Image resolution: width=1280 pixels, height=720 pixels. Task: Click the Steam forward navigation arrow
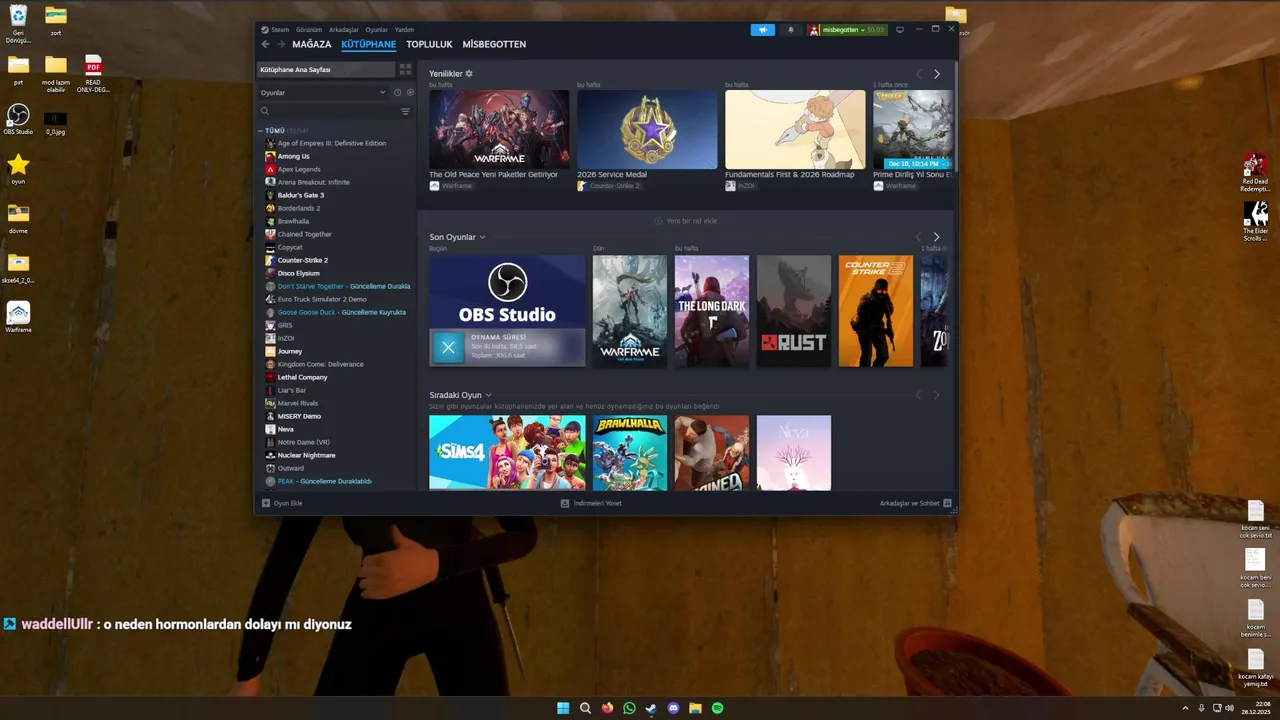[x=281, y=44]
